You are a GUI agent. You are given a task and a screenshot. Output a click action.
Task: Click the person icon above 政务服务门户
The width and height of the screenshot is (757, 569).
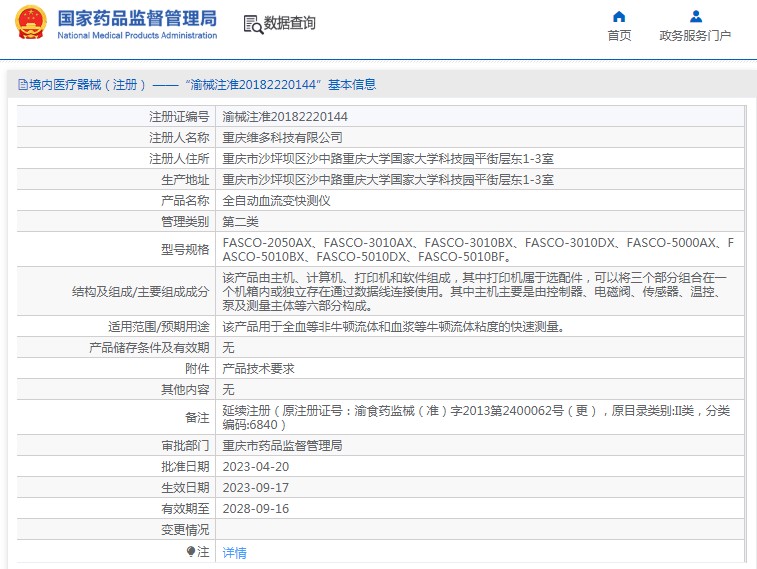695,16
